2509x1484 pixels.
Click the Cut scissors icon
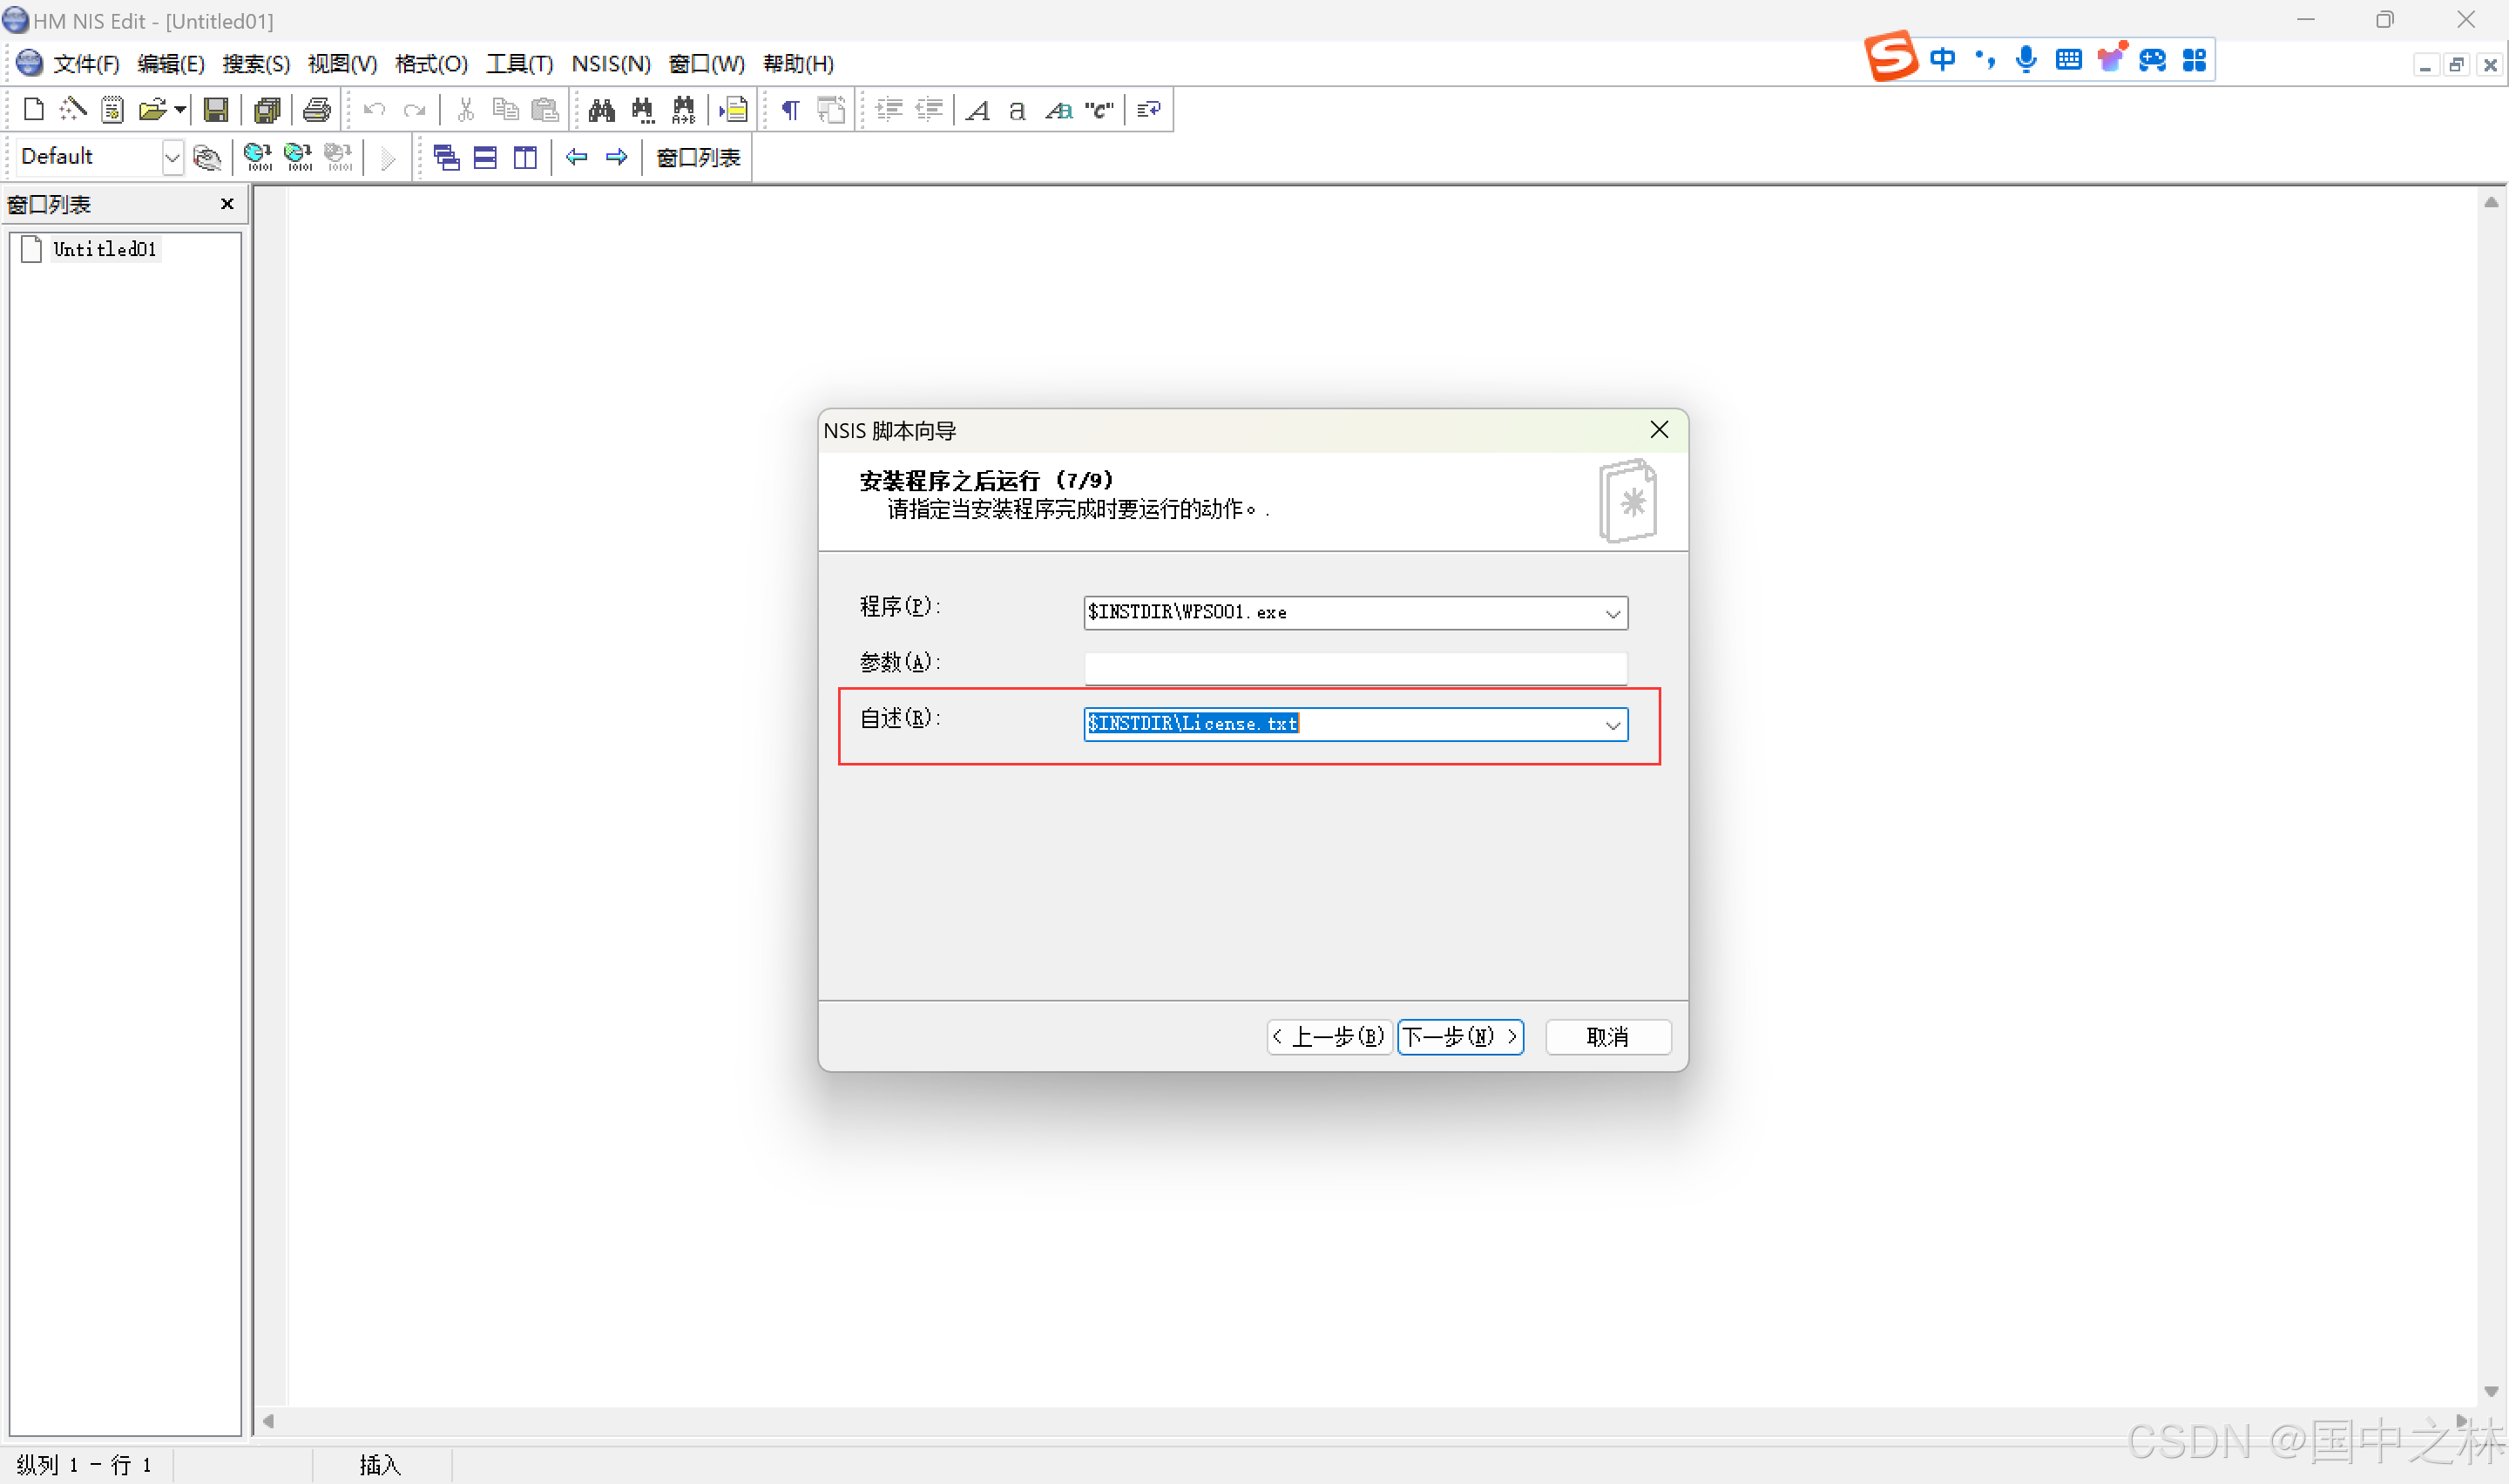point(465,109)
